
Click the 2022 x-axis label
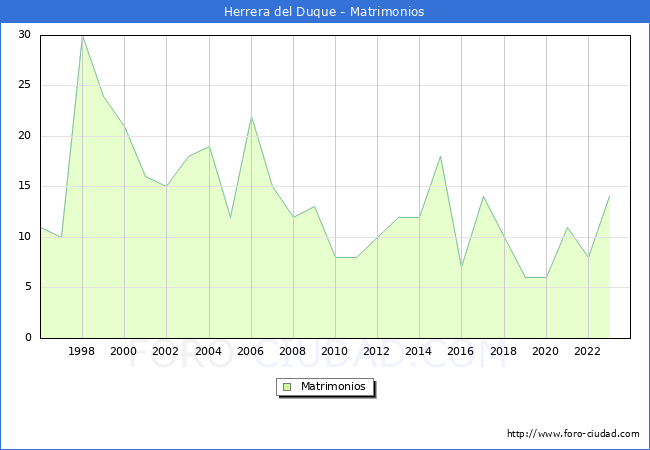point(588,351)
